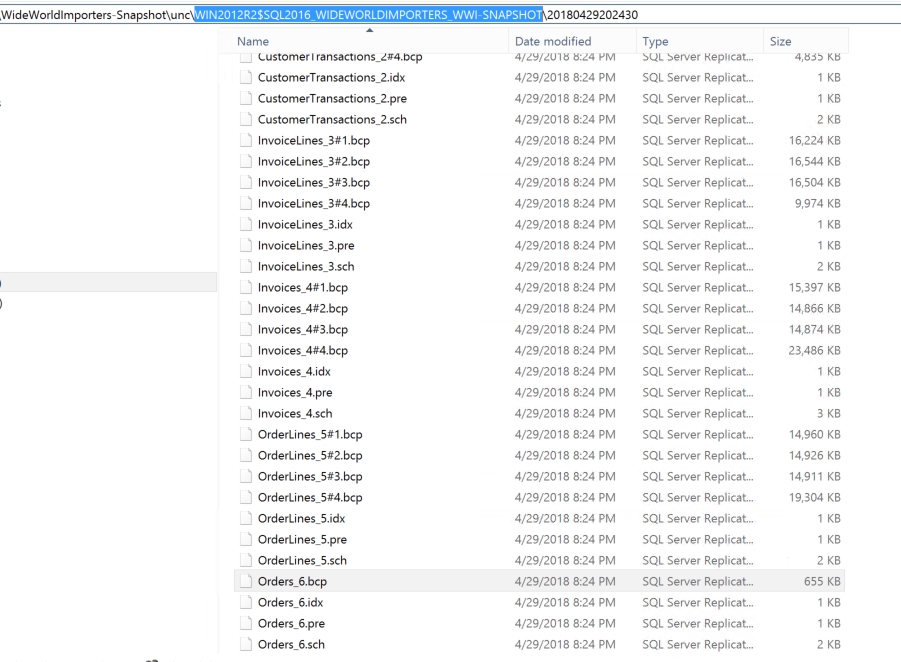
Task: Select the file name InvoiceLines_3.idx
Action: click(305, 225)
